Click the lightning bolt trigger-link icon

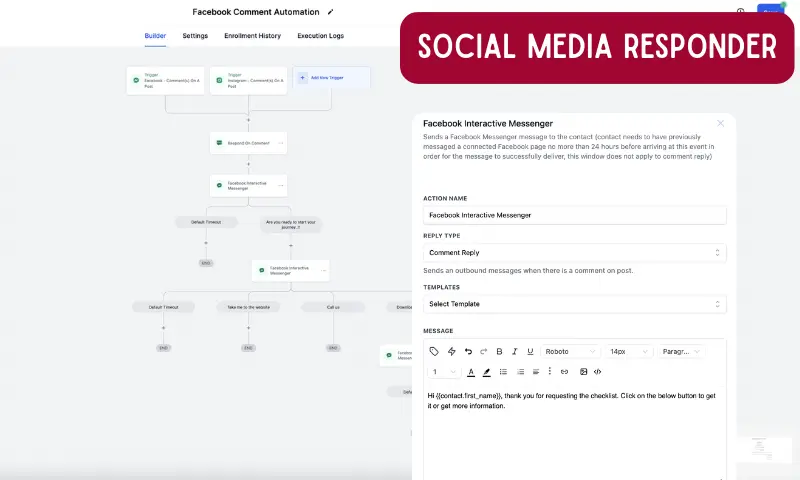[x=451, y=352]
